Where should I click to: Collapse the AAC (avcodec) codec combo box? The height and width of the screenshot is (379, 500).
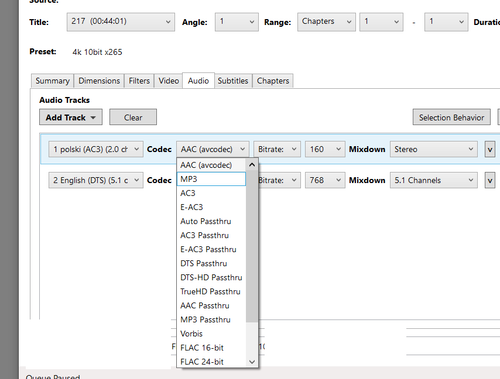click(x=212, y=149)
